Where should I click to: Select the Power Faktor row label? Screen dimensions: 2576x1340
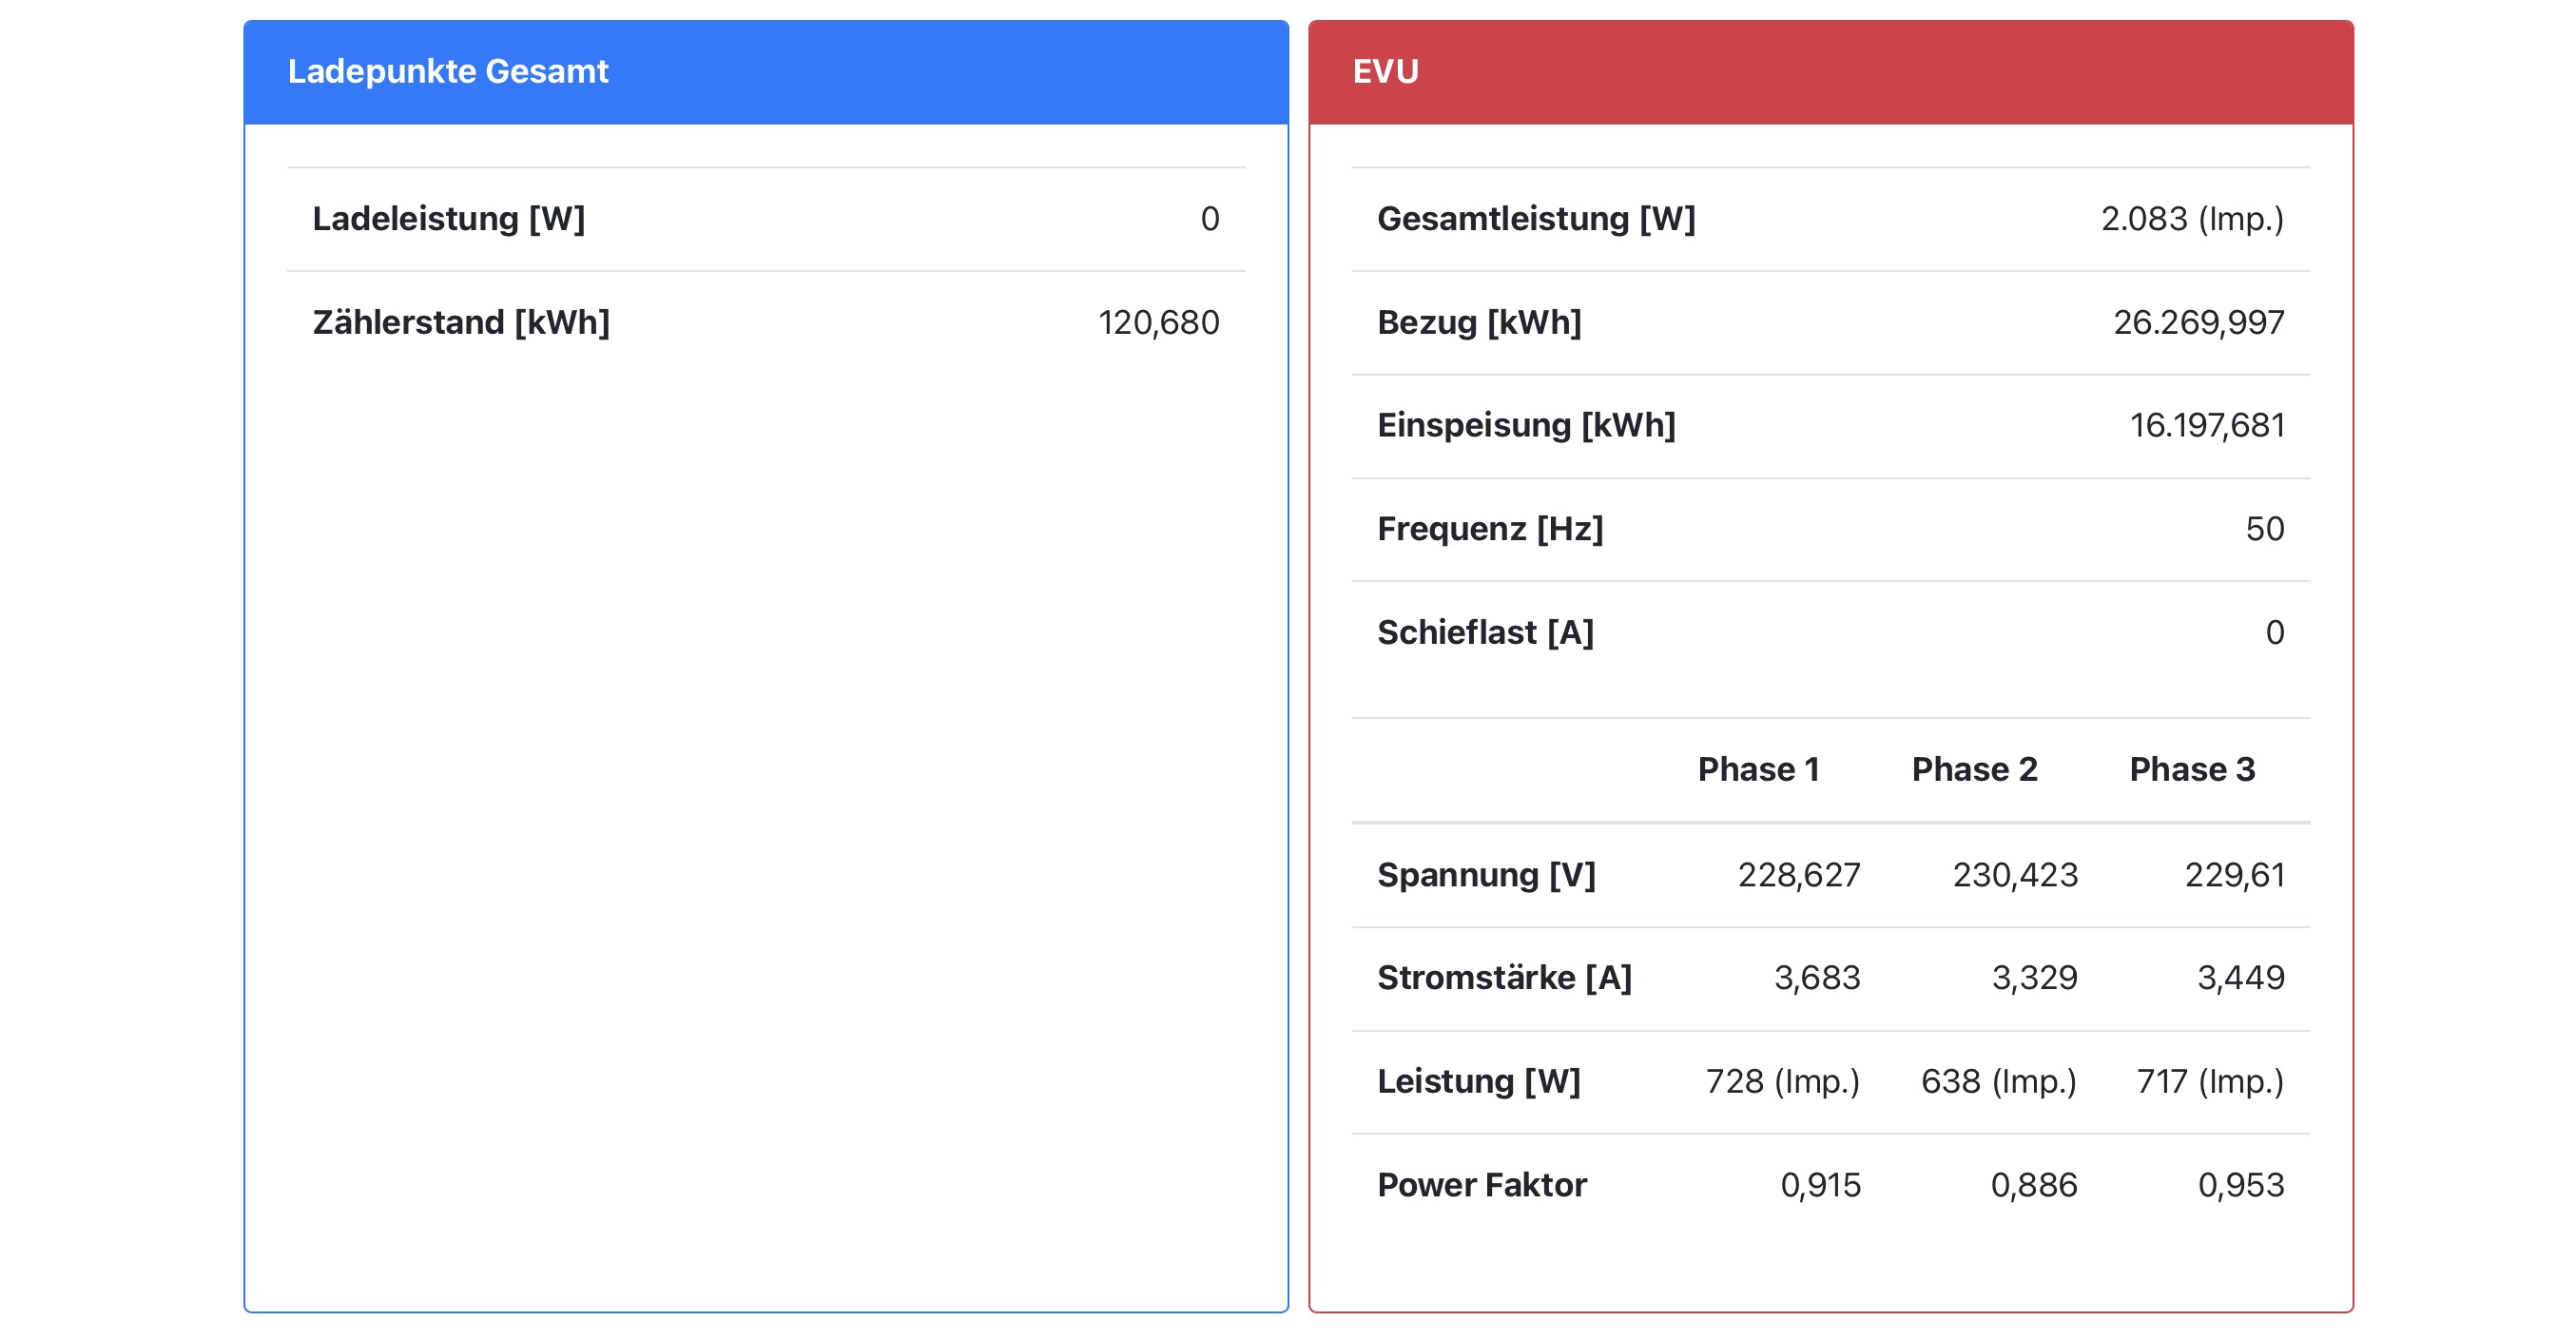(1481, 1185)
